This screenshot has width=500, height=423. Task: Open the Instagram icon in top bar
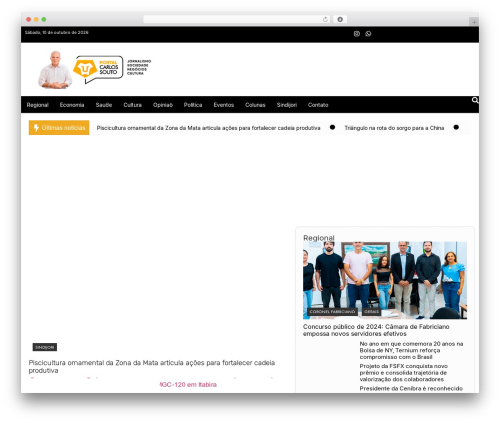(x=357, y=34)
